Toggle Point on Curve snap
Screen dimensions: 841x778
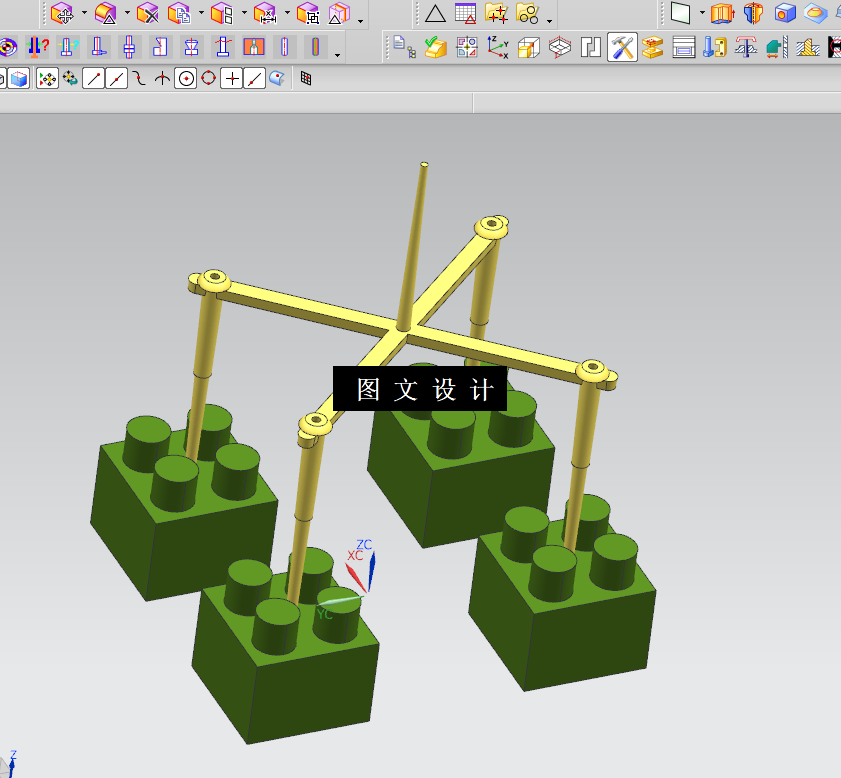(x=255, y=79)
